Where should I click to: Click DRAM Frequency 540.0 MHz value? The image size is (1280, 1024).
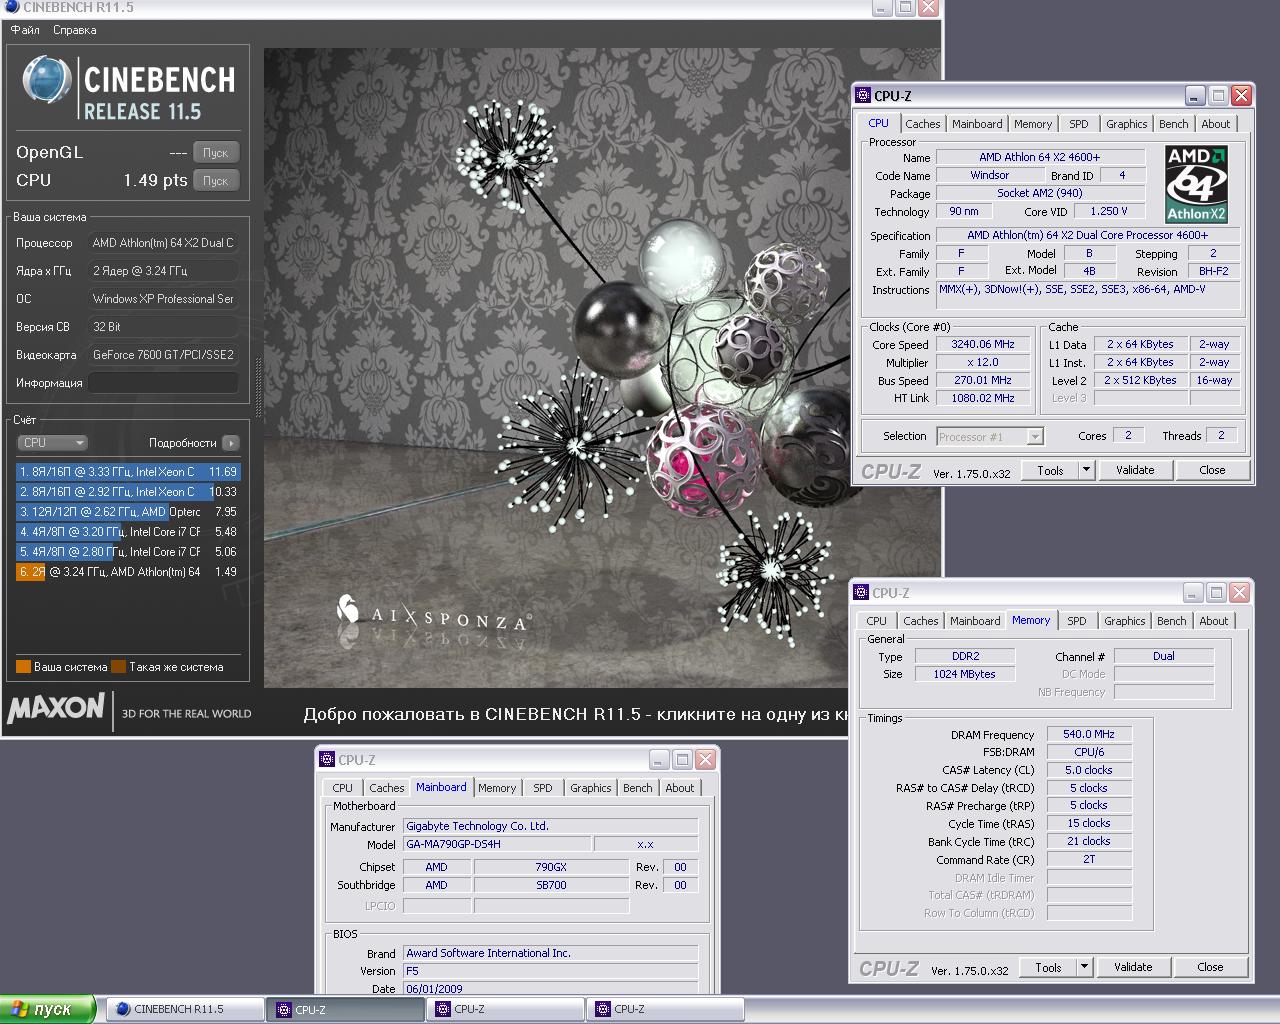1089,734
